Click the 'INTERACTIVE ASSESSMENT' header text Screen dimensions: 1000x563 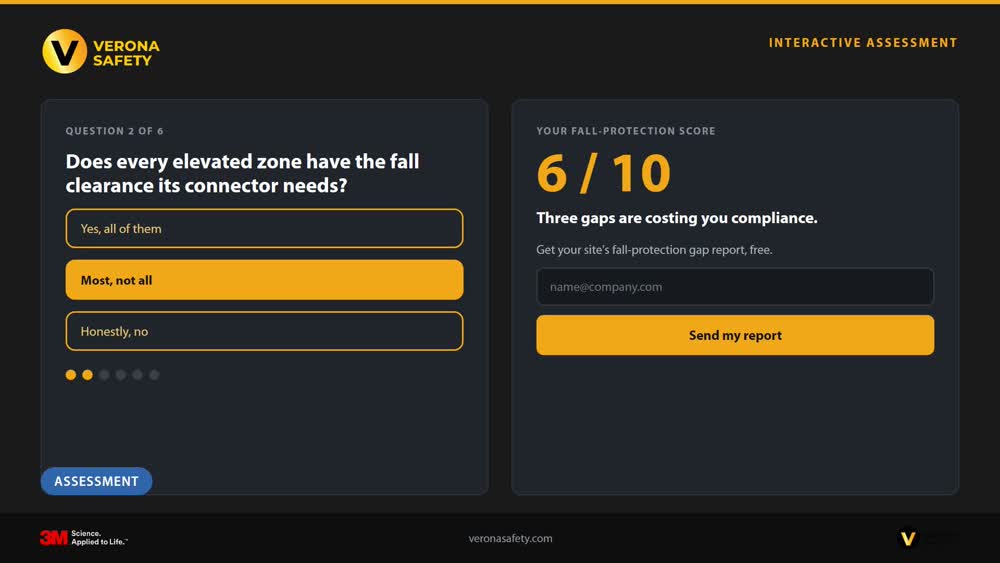coord(863,43)
